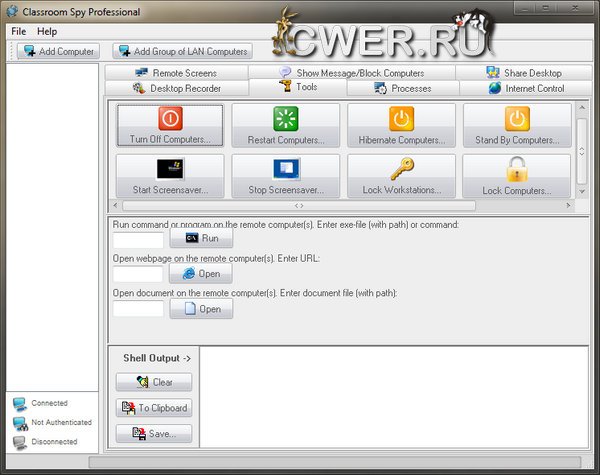
Task: Copy shell output To Clipboard
Action: point(153,408)
